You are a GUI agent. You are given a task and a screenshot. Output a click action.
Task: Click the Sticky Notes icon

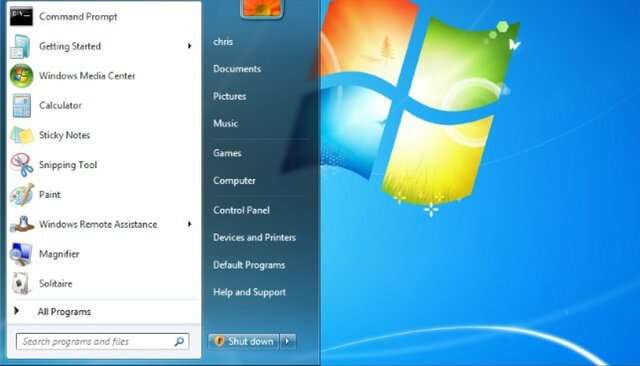click(x=22, y=135)
